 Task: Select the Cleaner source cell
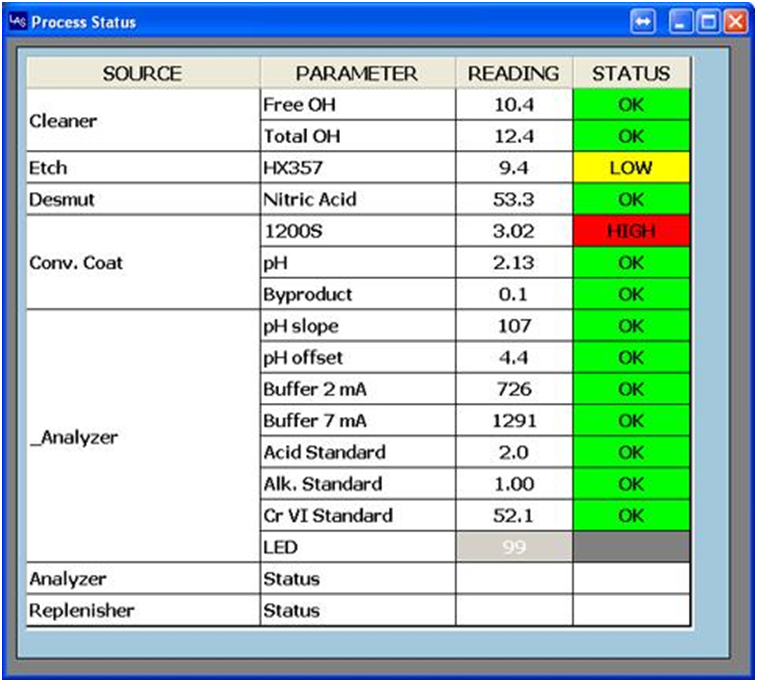pyautogui.click(x=143, y=120)
